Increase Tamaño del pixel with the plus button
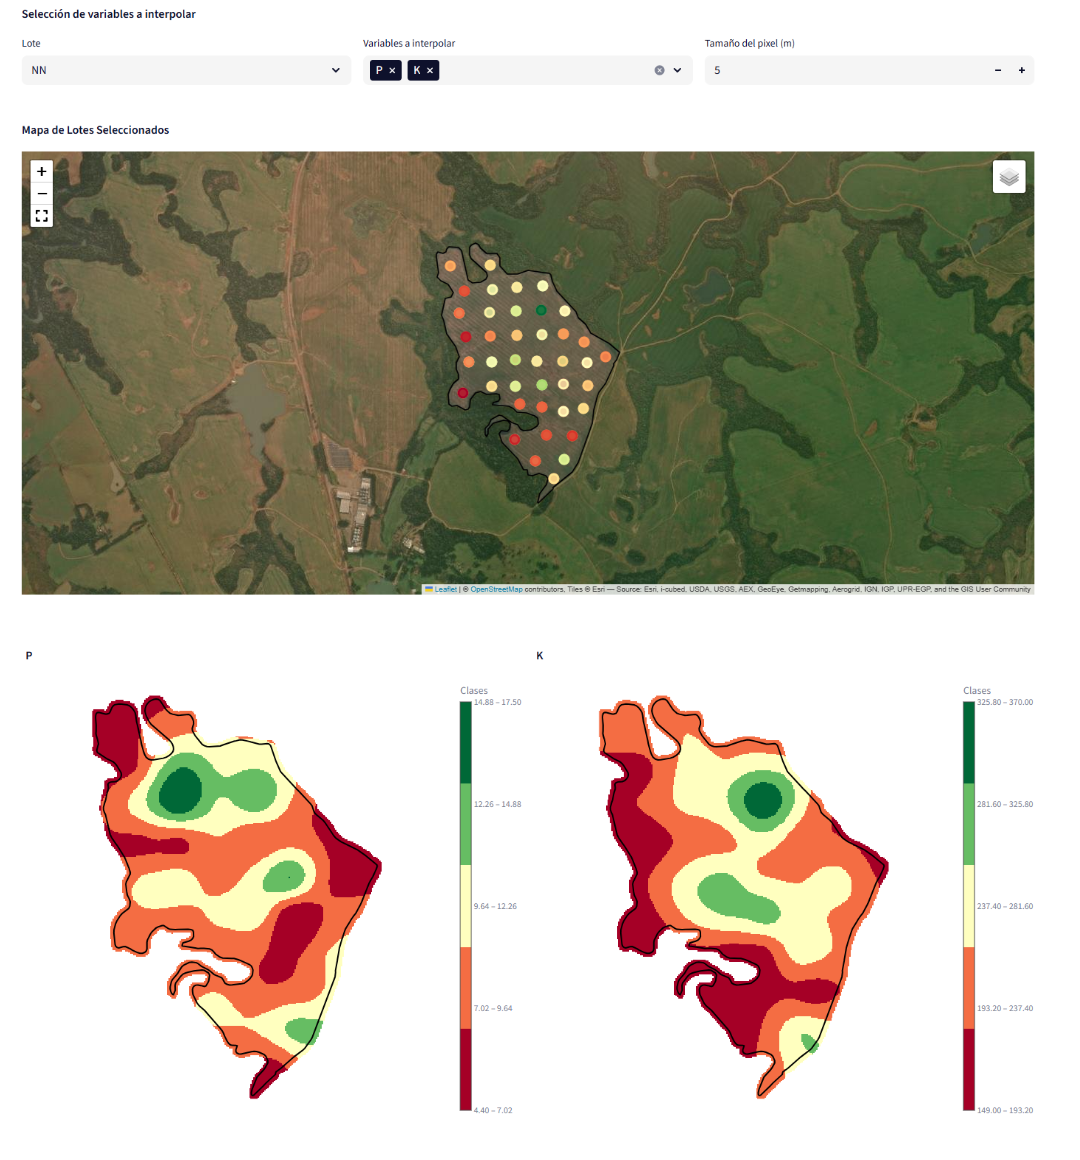The height and width of the screenshot is (1160, 1080). click(1021, 70)
